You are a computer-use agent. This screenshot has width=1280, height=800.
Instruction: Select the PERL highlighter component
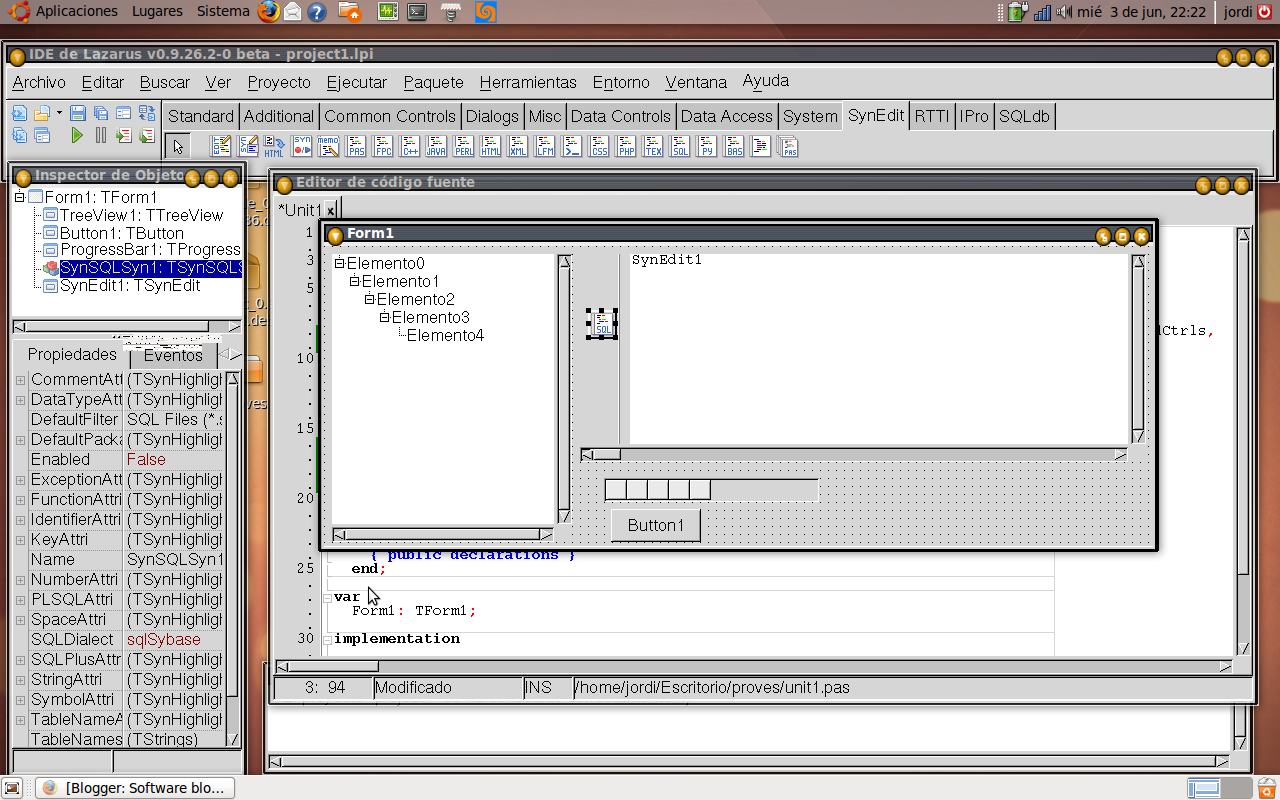click(x=464, y=147)
